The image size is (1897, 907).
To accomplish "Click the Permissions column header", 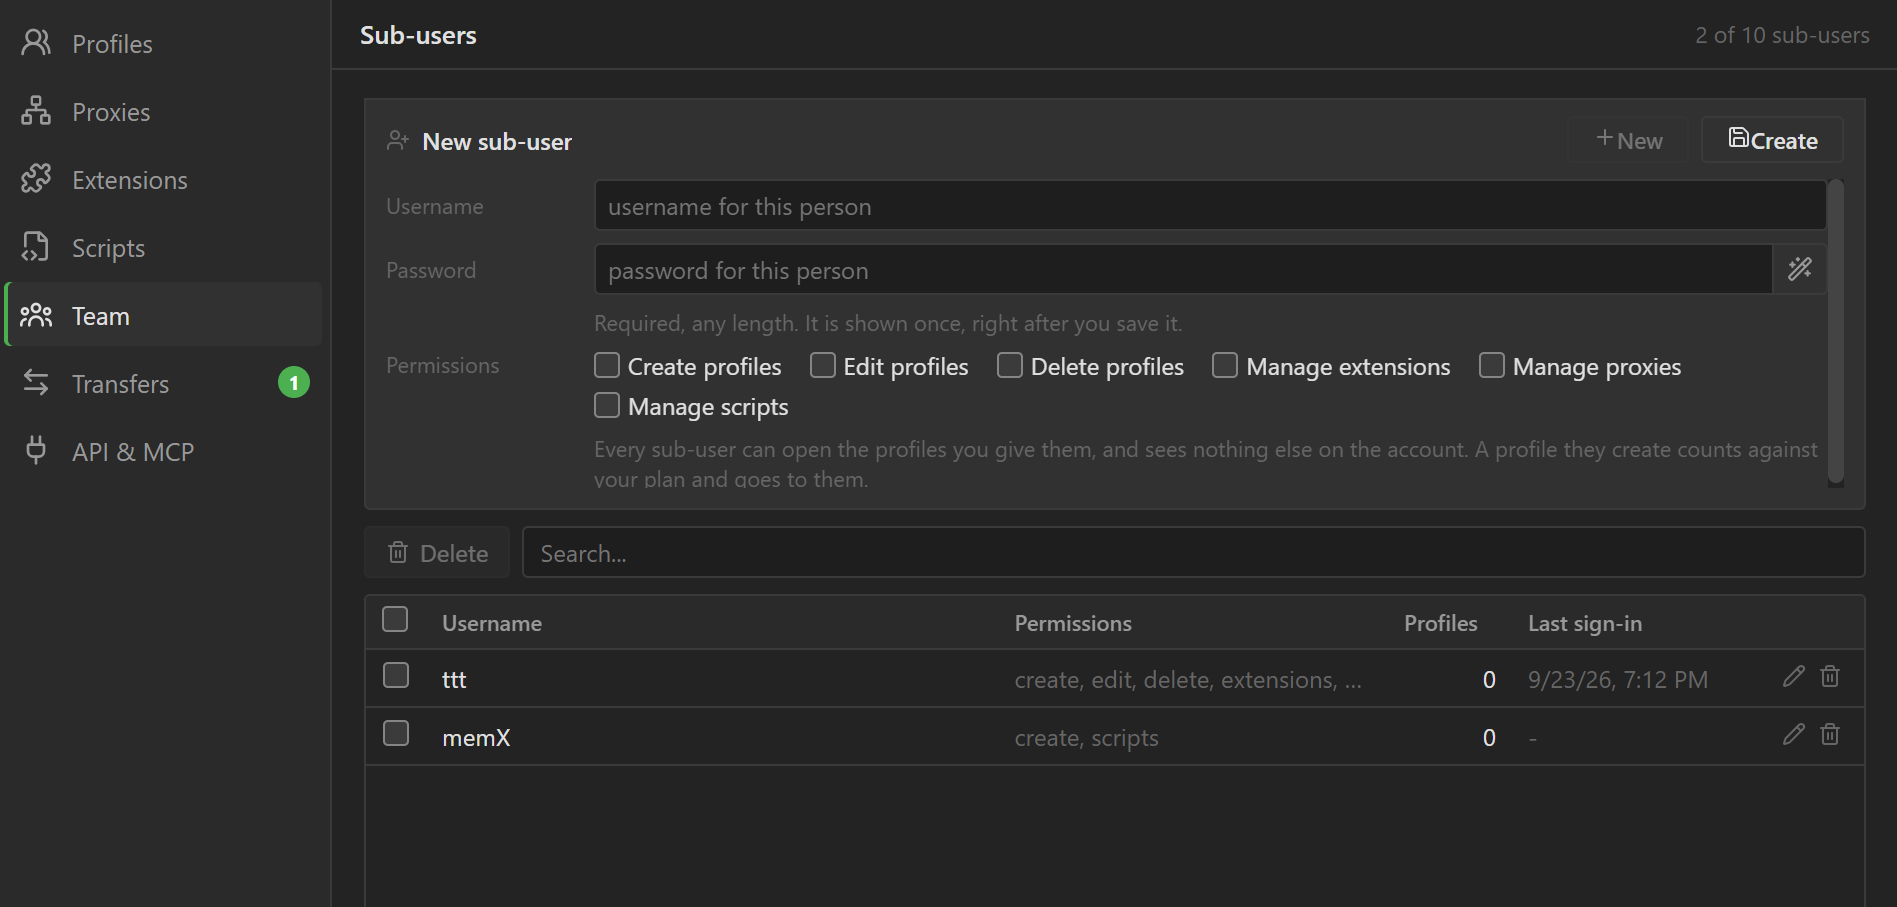I will (x=1073, y=623).
